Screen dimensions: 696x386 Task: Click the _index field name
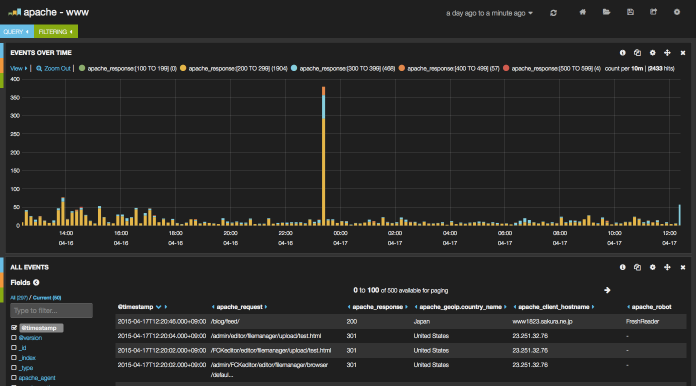[x=27, y=358]
